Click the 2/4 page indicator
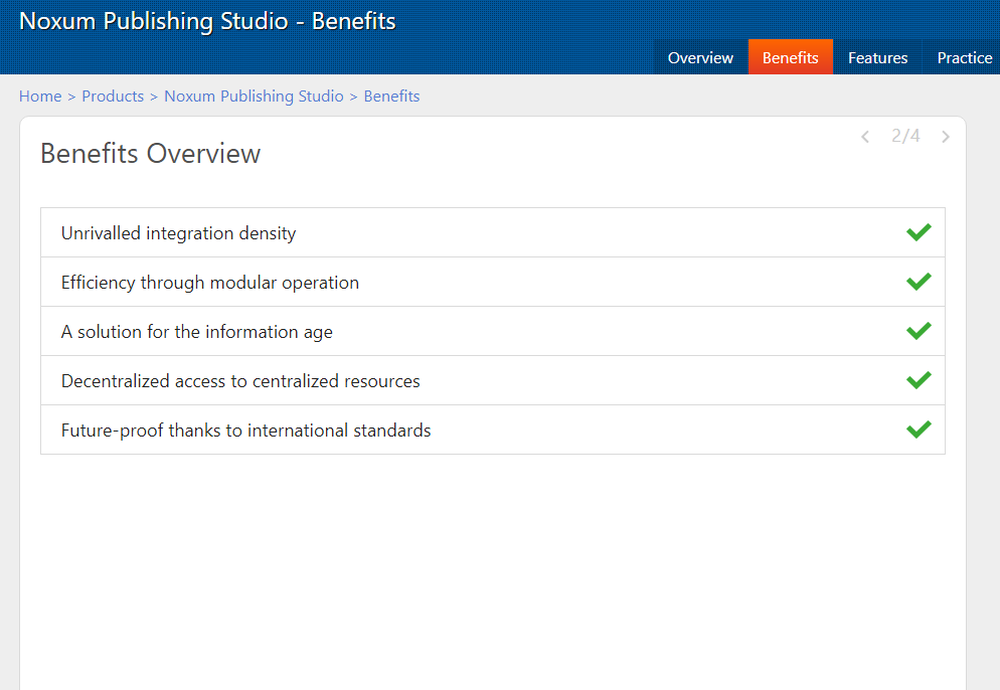The image size is (1000, 690). click(x=906, y=136)
